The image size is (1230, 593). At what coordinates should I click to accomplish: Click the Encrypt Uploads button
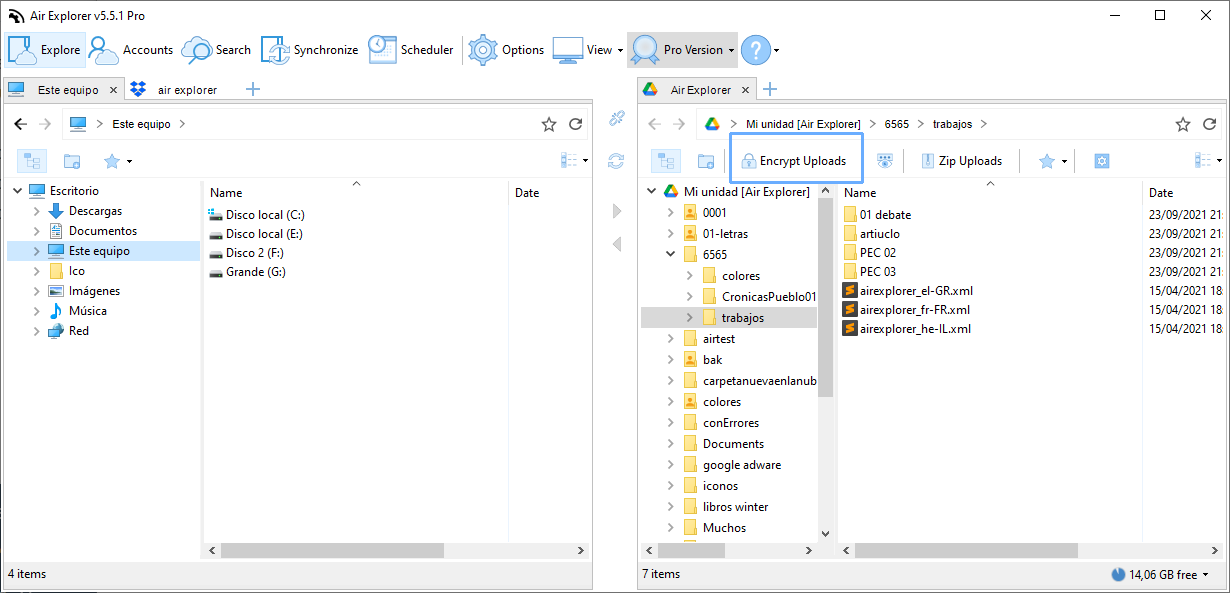pos(796,158)
